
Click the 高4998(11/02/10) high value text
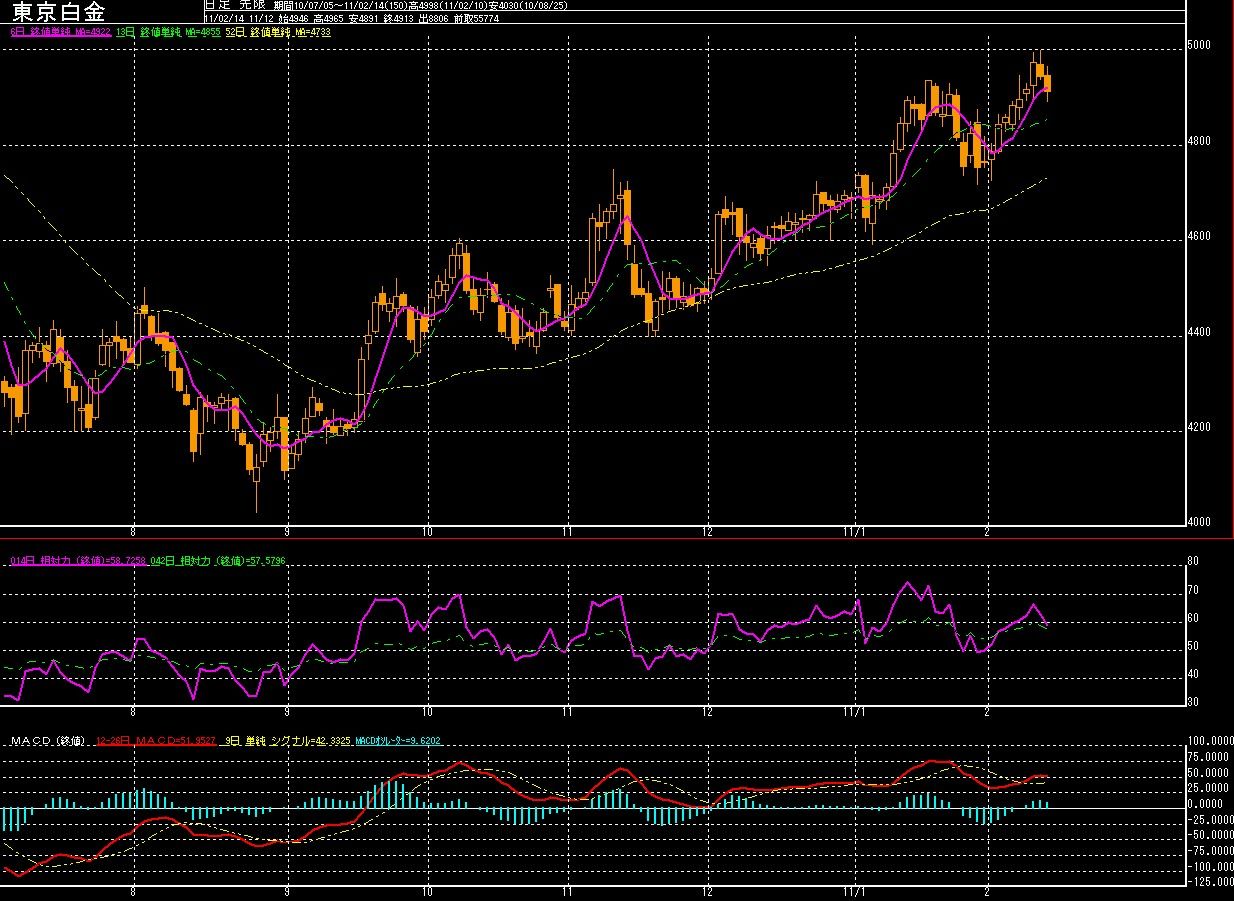point(449,6)
